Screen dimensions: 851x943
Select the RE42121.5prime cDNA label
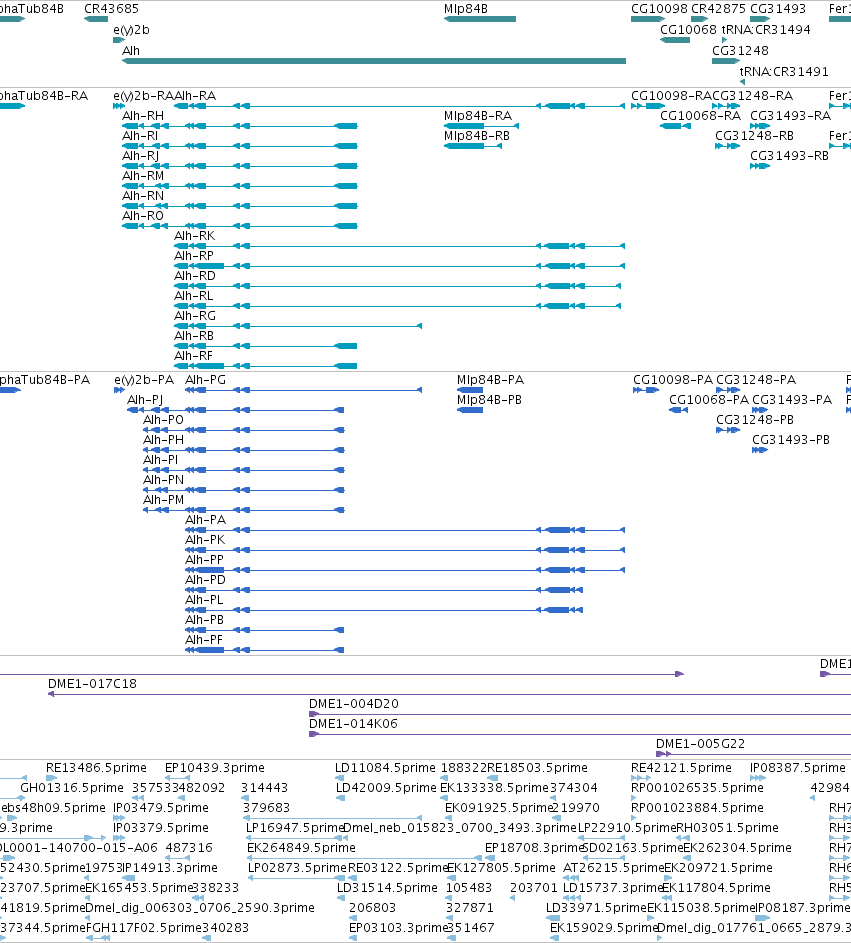coord(681,768)
